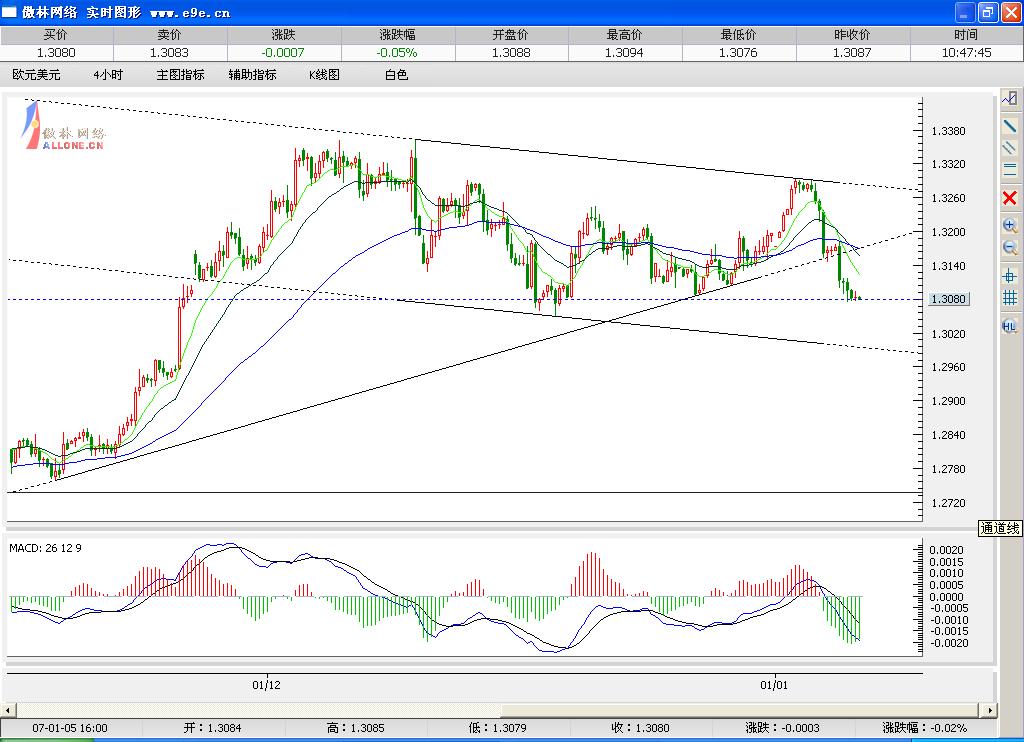Click the red X delete-lines icon
Image resolution: width=1024 pixels, height=742 pixels.
(x=1010, y=198)
